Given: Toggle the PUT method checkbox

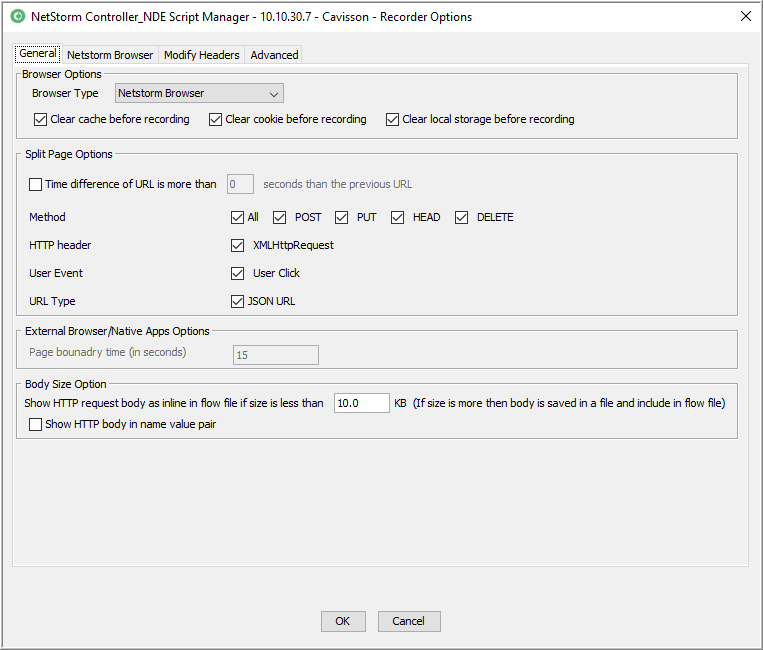Looking at the screenshot, I should pos(341,217).
